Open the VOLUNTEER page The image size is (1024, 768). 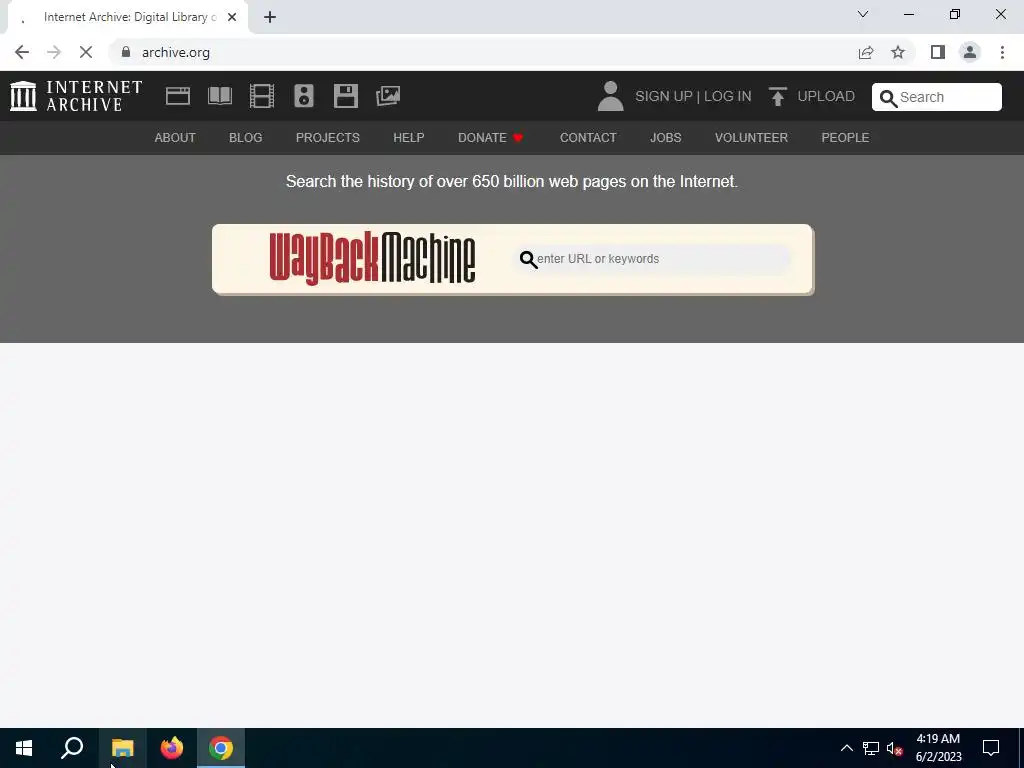click(751, 138)
